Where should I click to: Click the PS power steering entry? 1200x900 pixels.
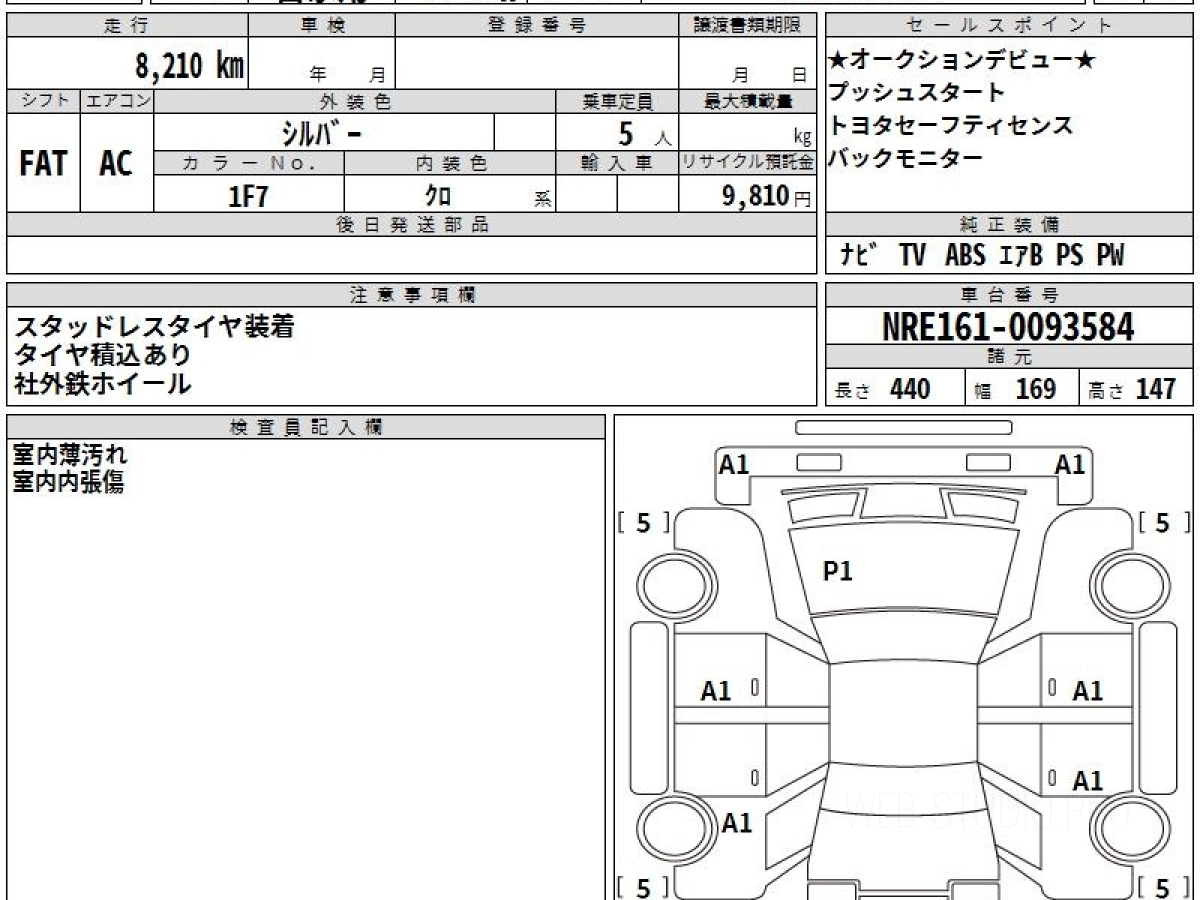click(1070, 256)
